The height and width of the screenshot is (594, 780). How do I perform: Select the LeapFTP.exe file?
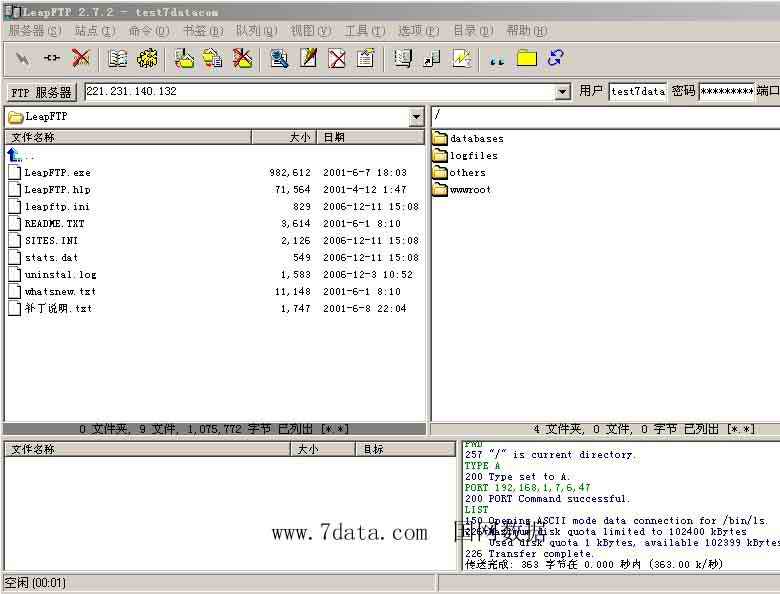[58, 173]
